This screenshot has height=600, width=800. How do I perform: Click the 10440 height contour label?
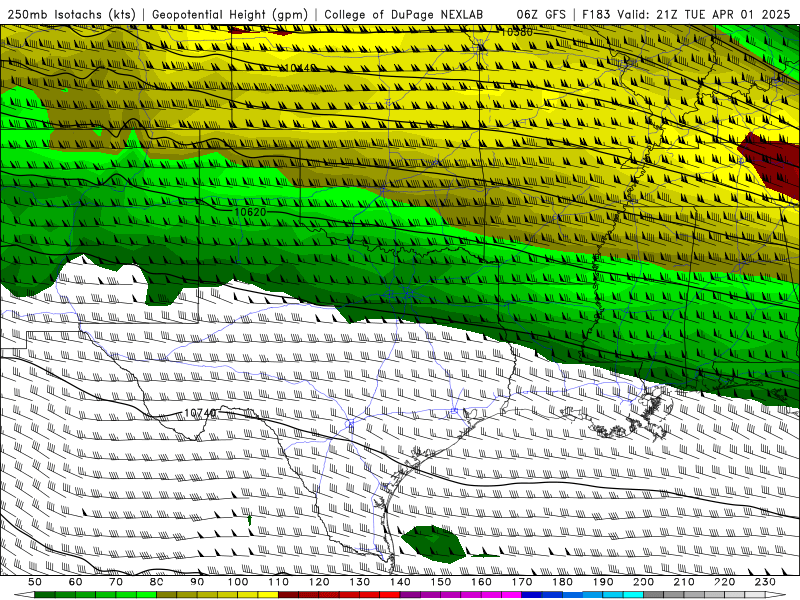click(x=300, y=68)
